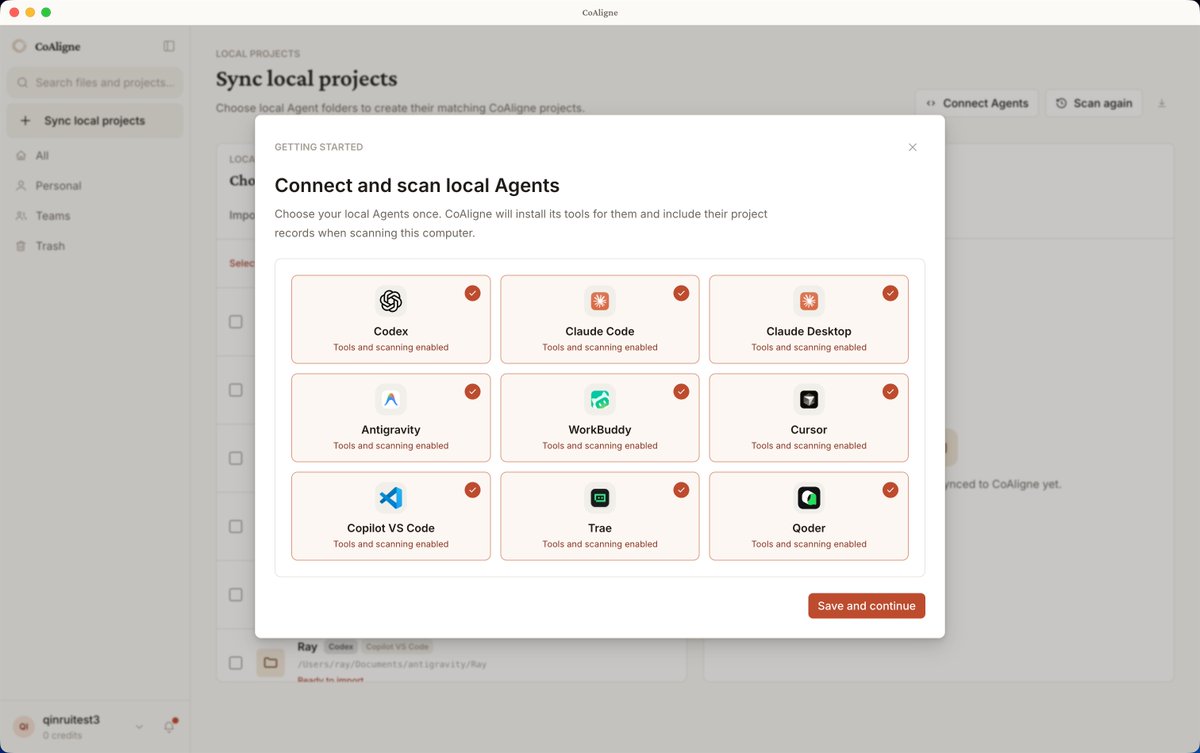
Task: Click the CoAligne logo in the sidebar
Action: click(x=19, y=46)
